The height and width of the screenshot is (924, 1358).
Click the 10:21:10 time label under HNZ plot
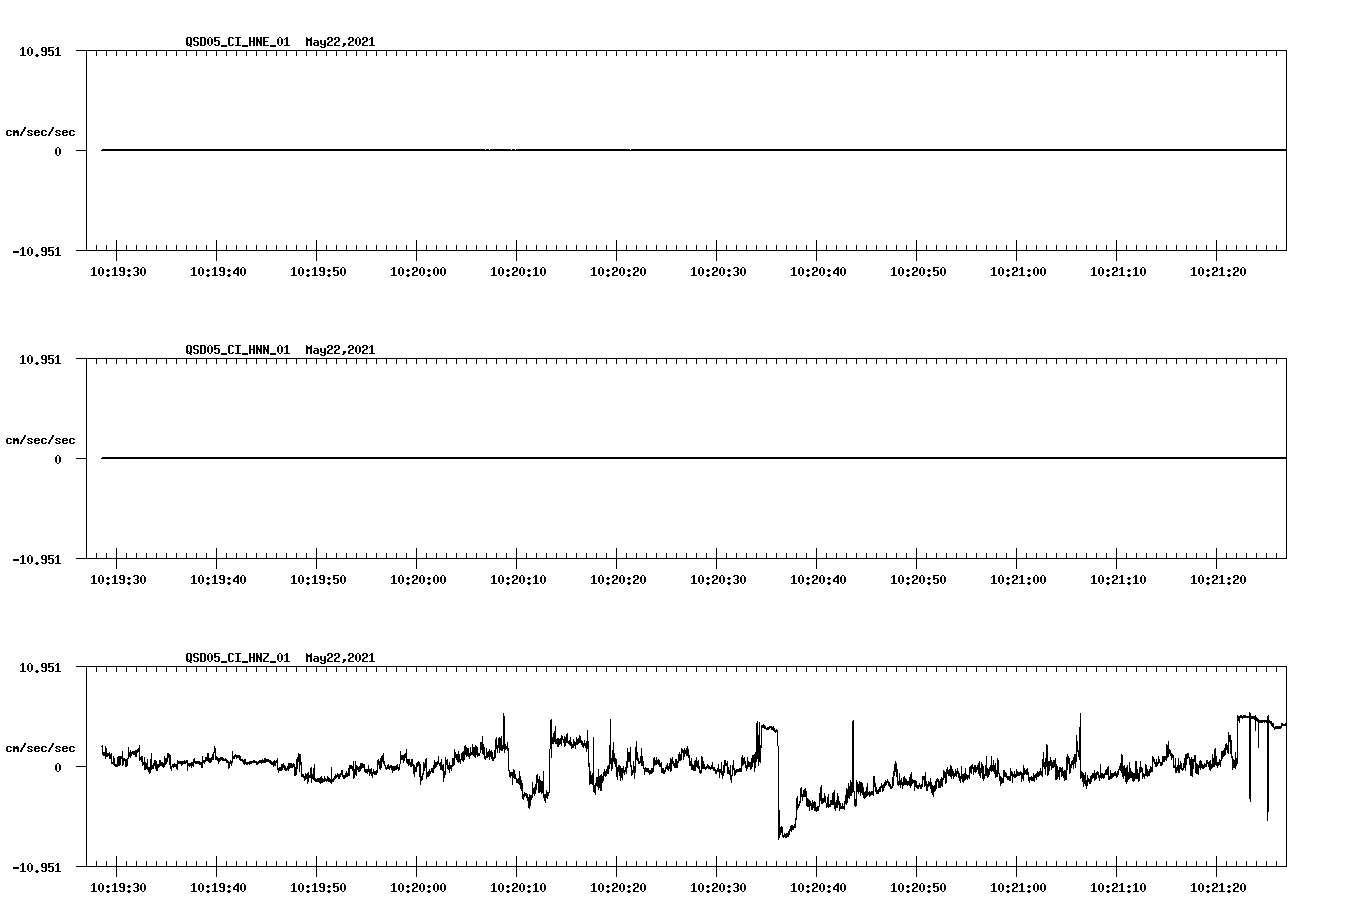pyautogui.click(x=1118, y=887)
